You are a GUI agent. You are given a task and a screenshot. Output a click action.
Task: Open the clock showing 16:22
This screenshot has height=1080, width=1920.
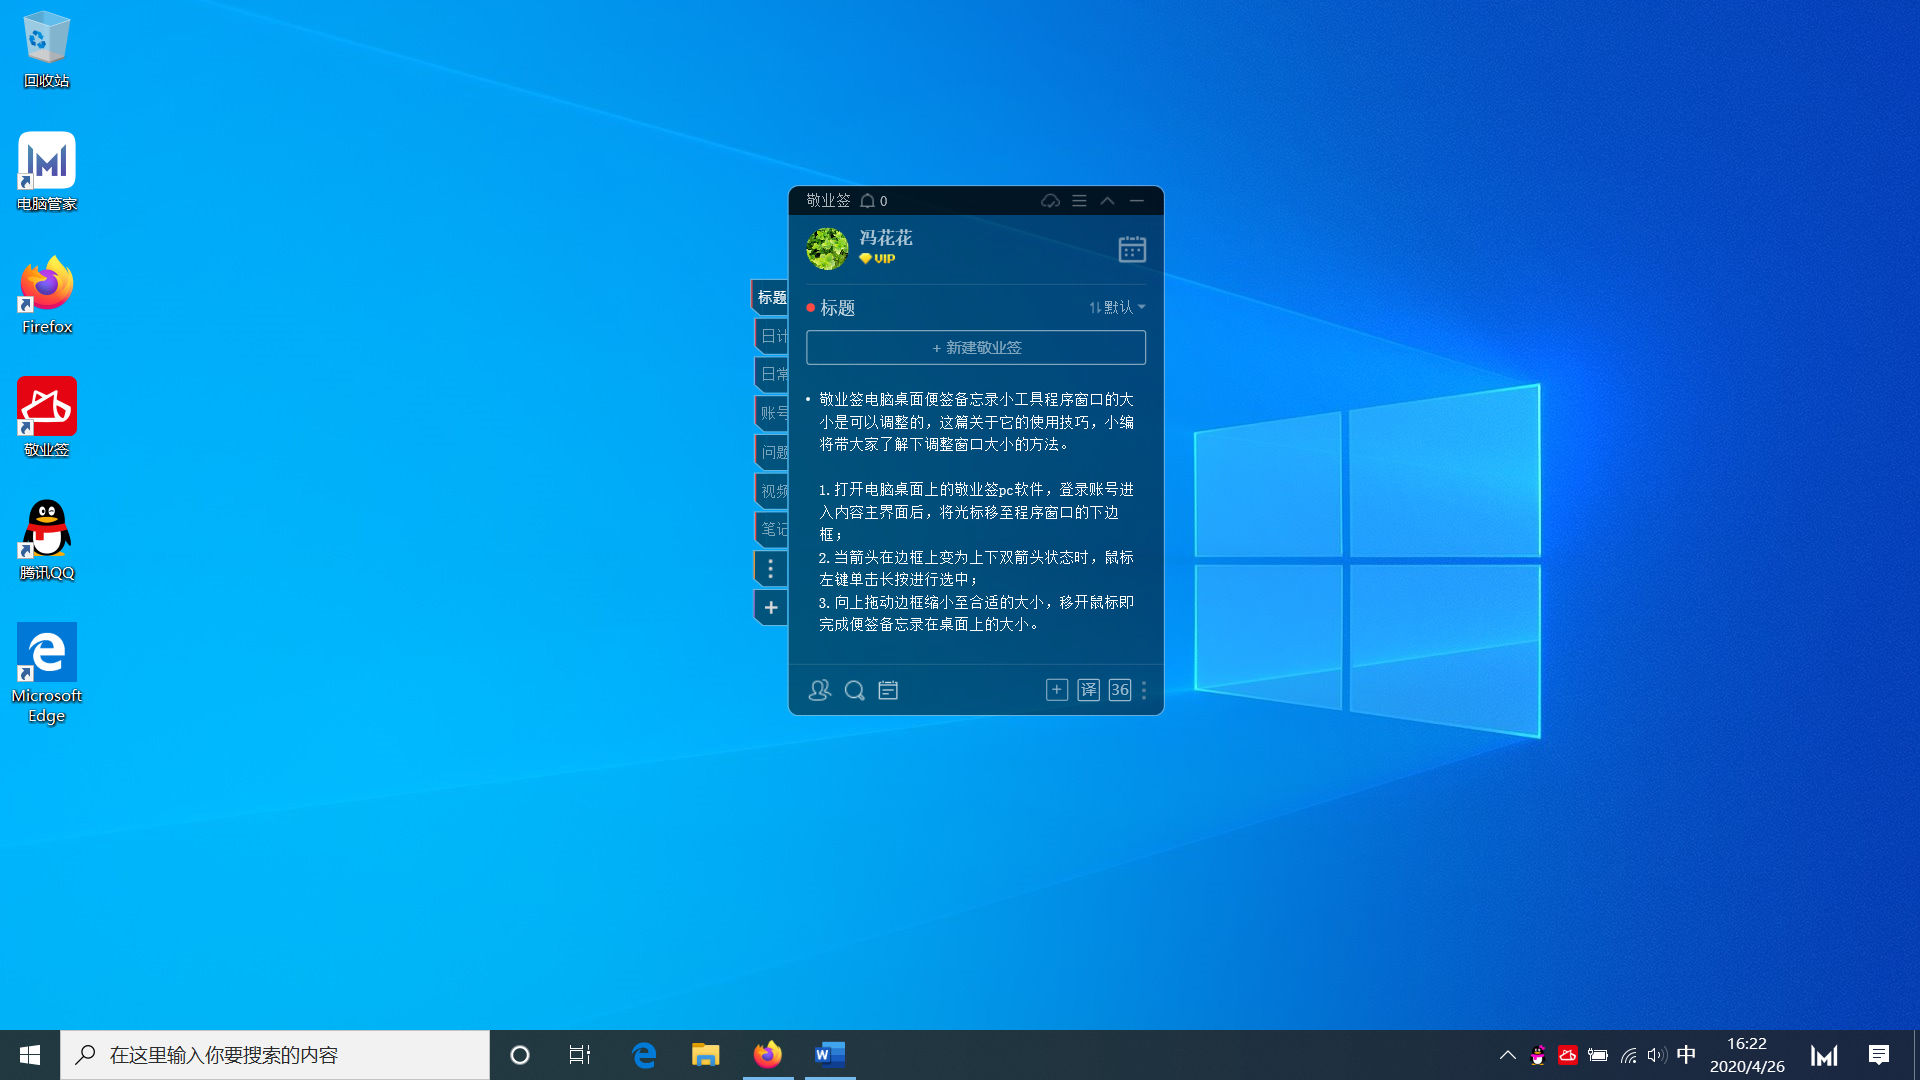point(1747,1055)
